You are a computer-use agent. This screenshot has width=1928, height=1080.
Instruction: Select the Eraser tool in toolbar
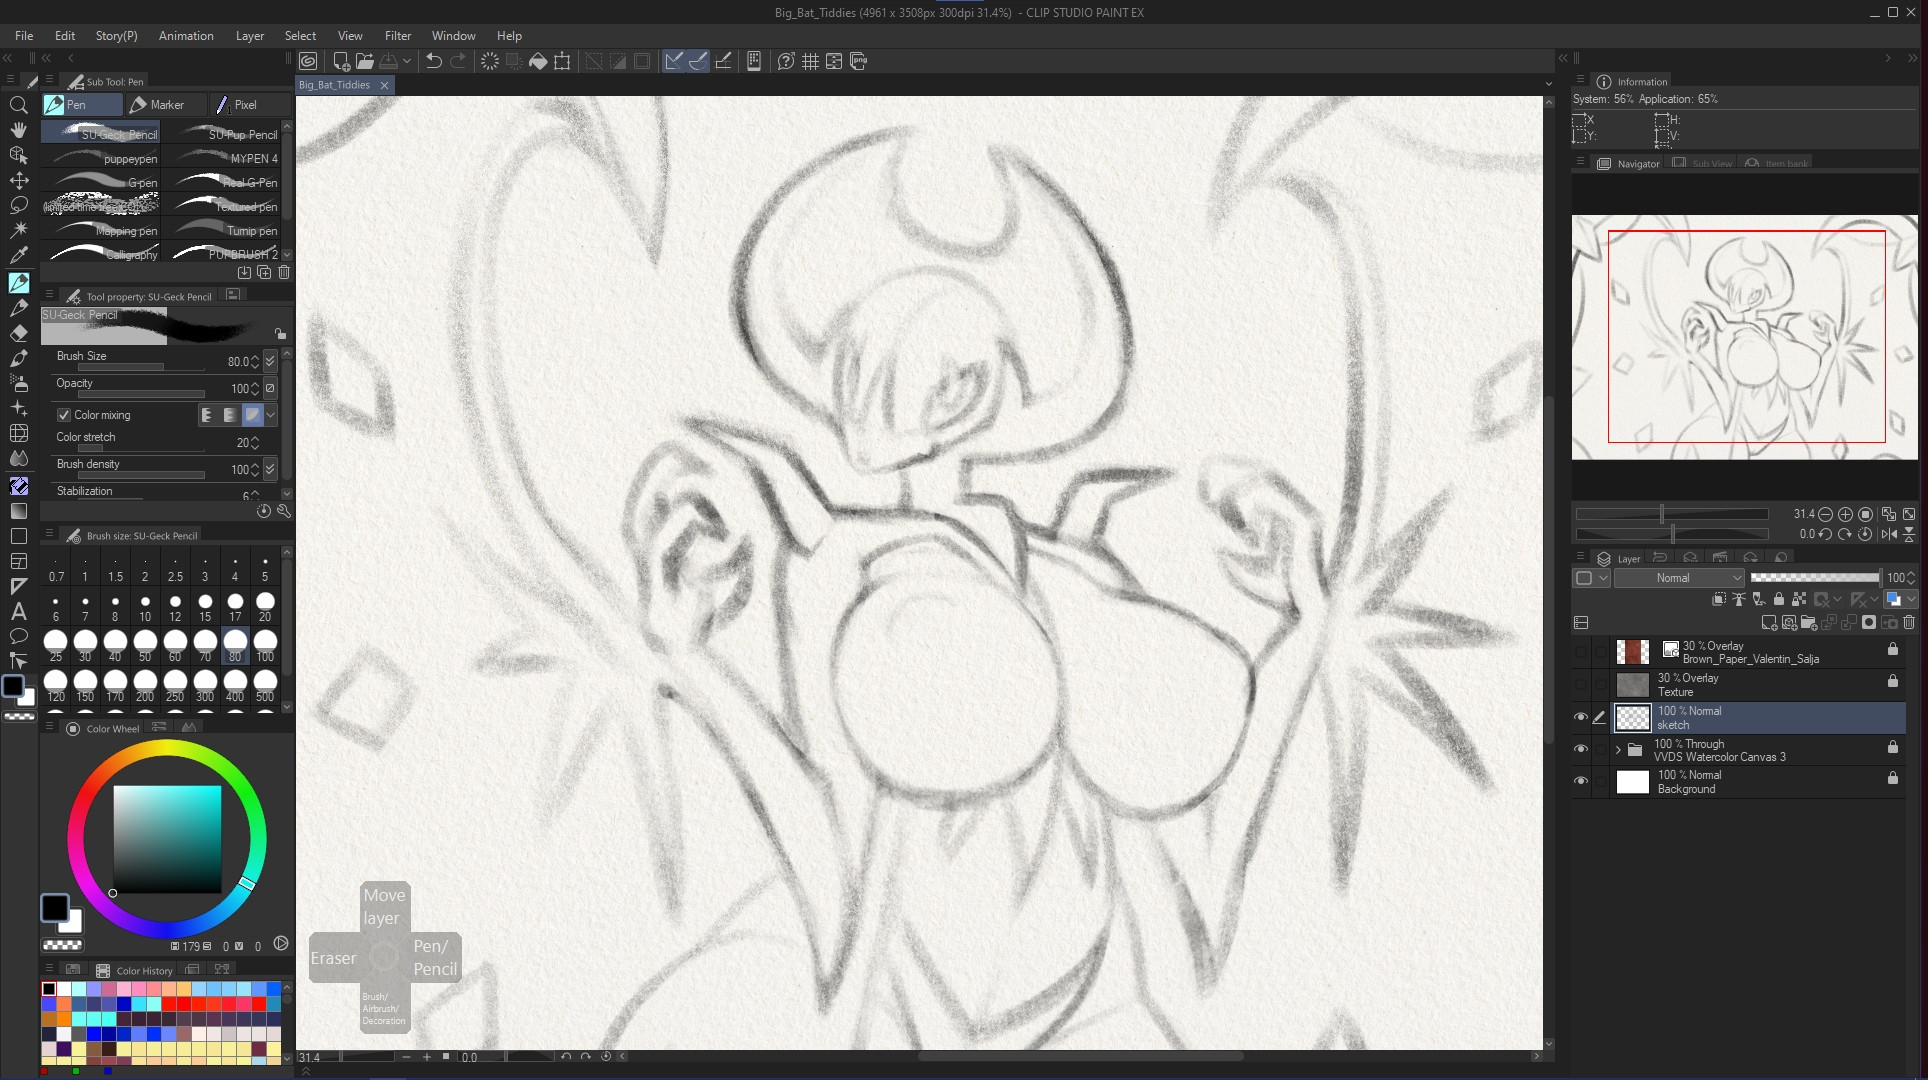click(x=18, y=333)
